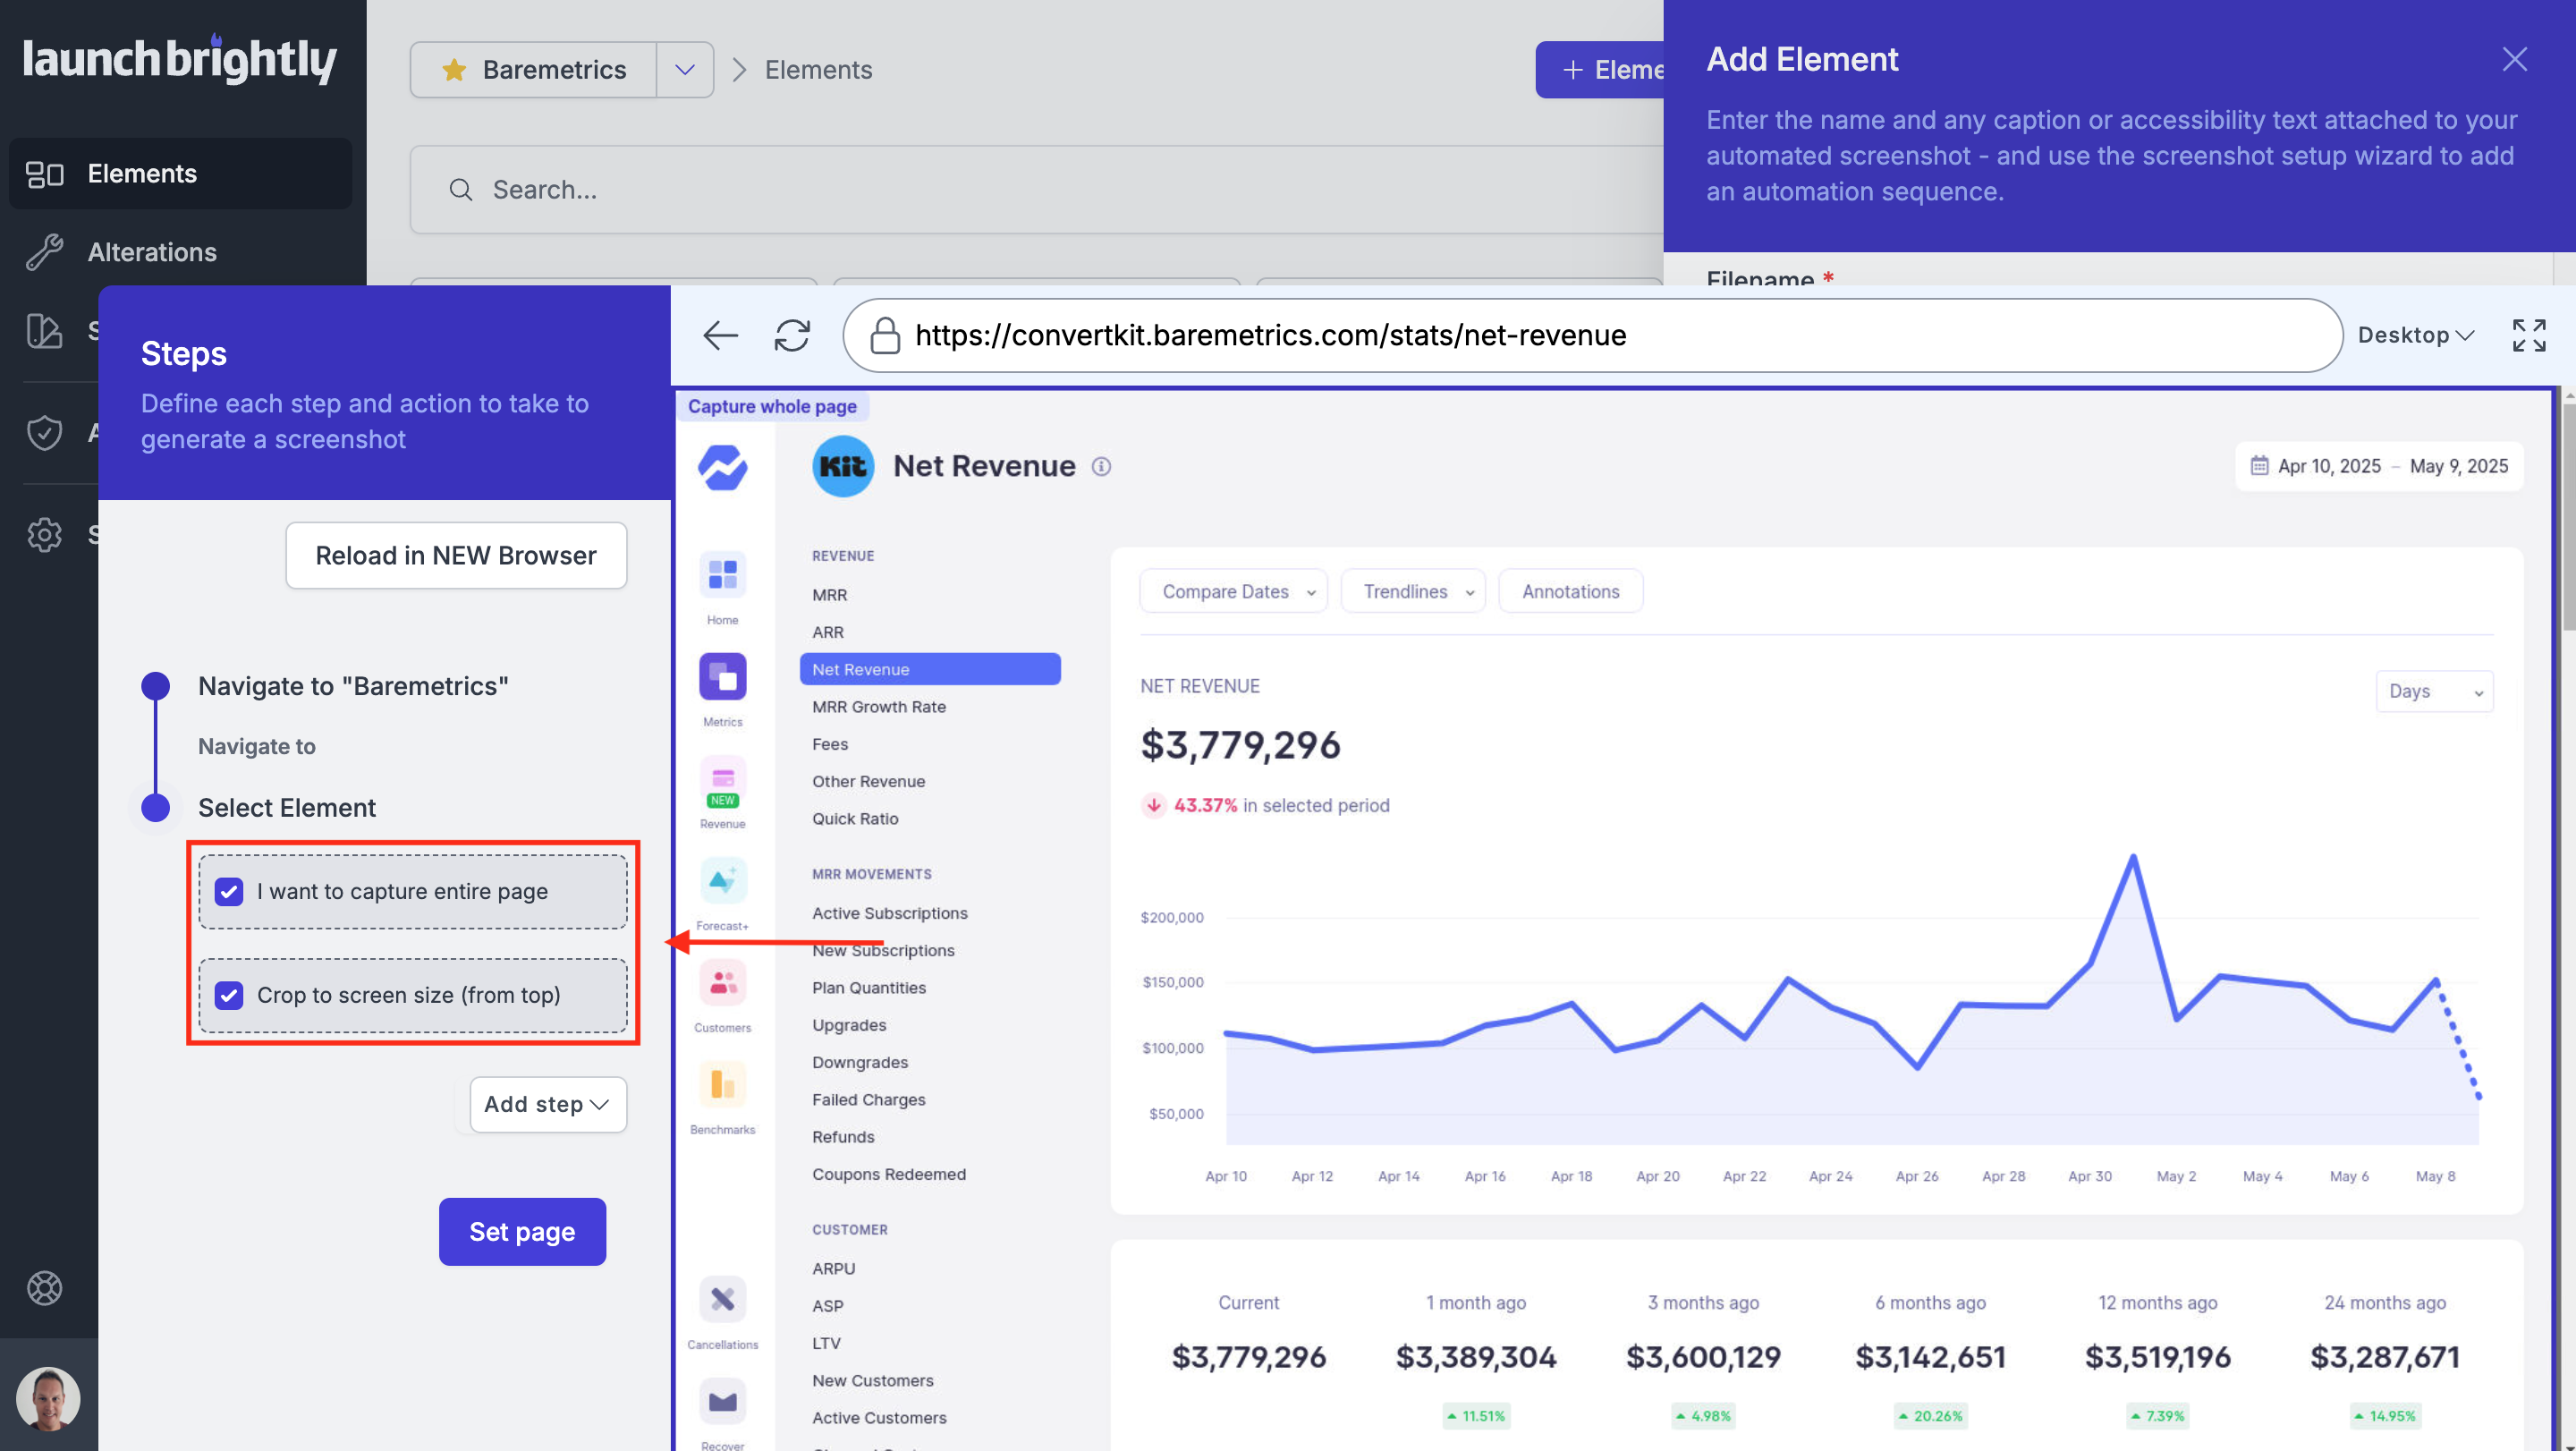Screen dimensions: 2576x1451
Task: Open the Days interval dropdown
Action: [2434, 692]
